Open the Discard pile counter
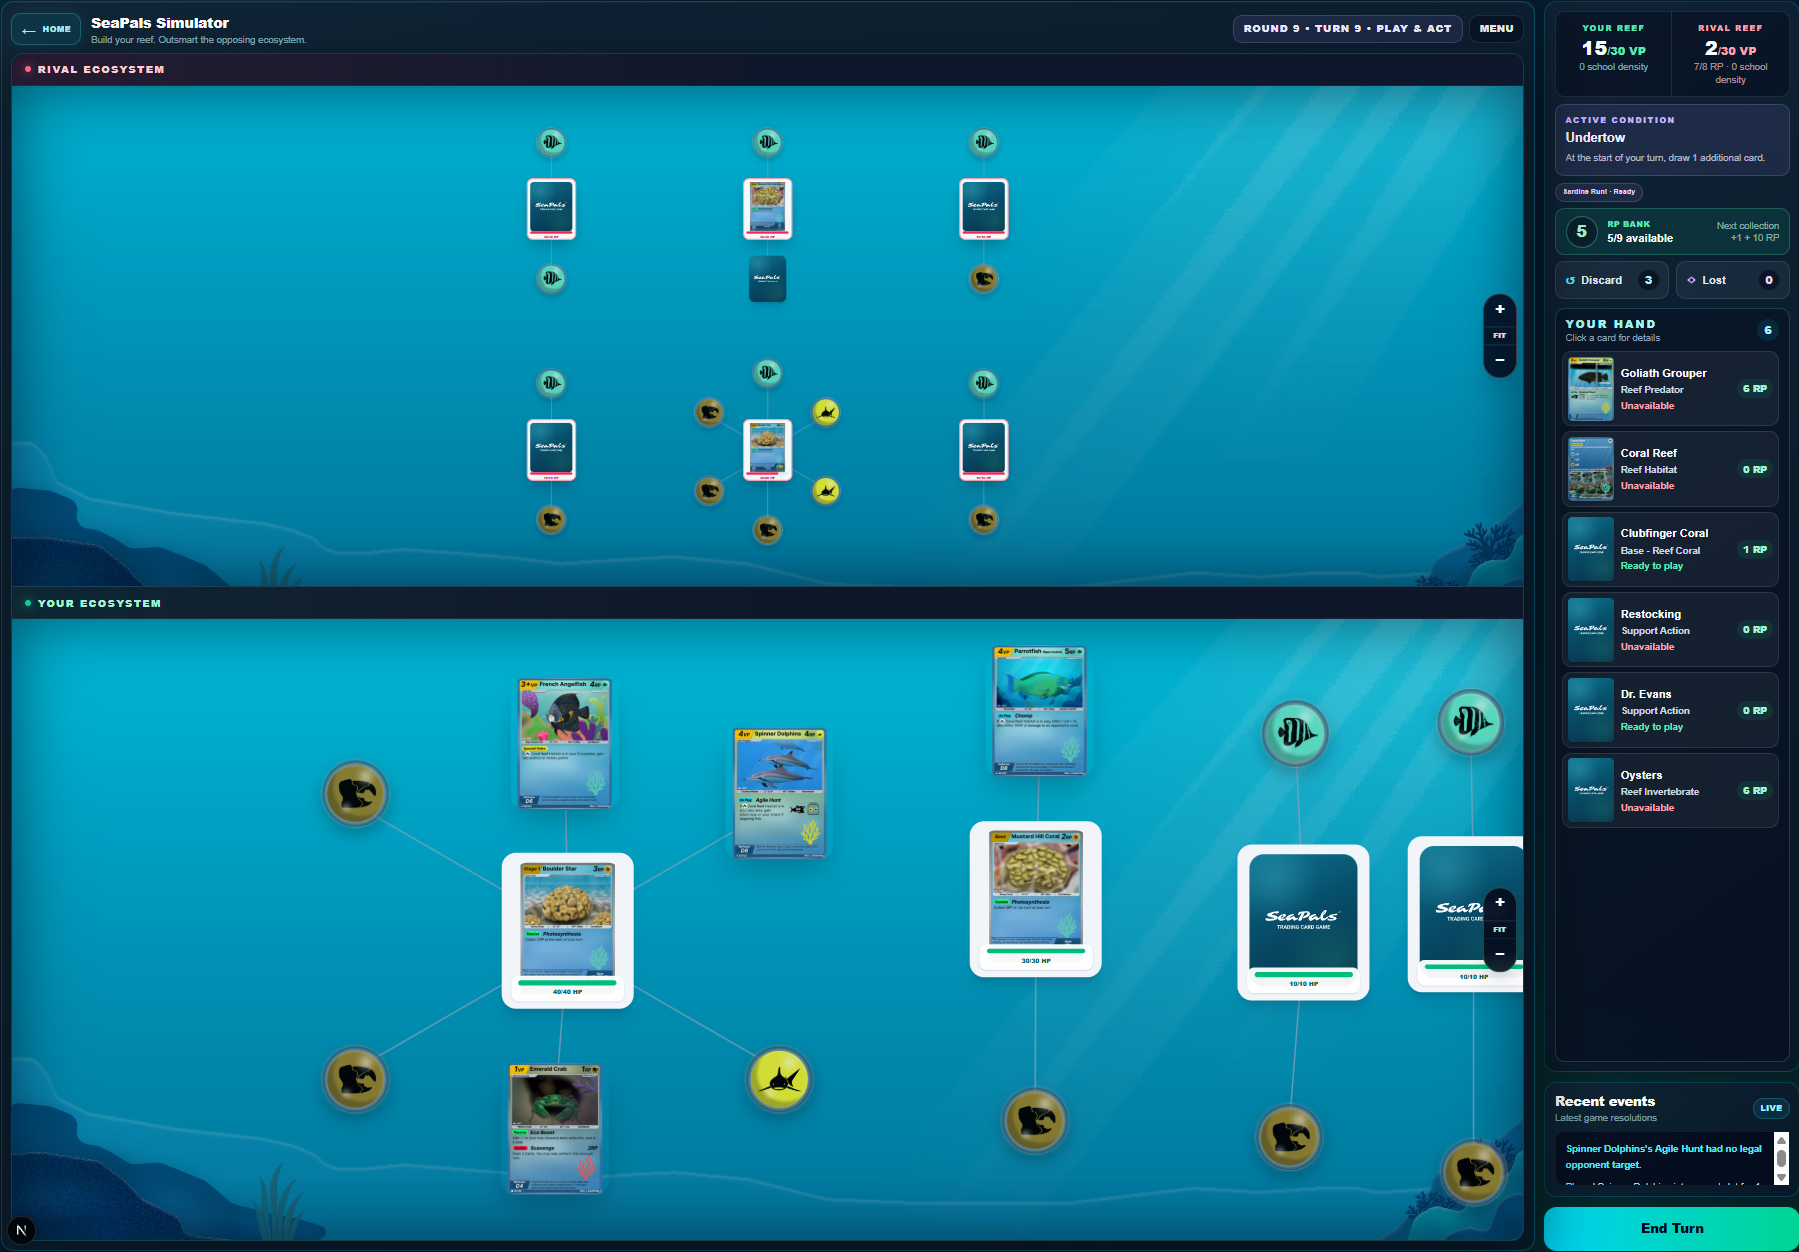 (1612, 280)
